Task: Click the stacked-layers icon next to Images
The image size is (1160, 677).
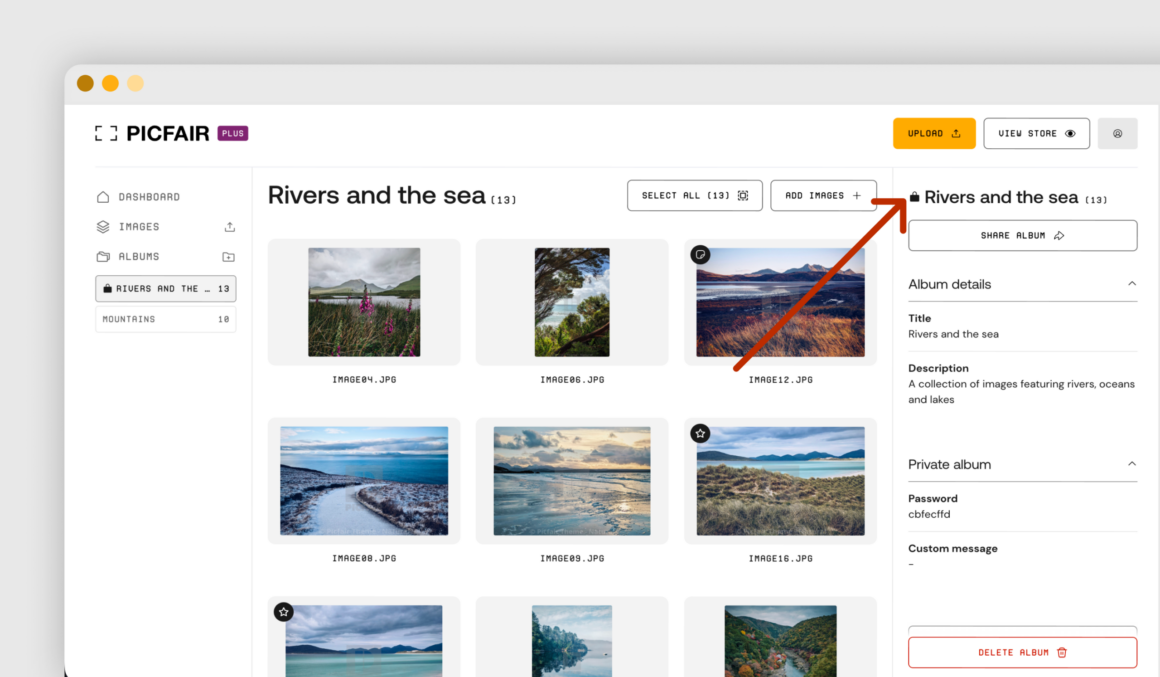Action: tap(103, 226)
